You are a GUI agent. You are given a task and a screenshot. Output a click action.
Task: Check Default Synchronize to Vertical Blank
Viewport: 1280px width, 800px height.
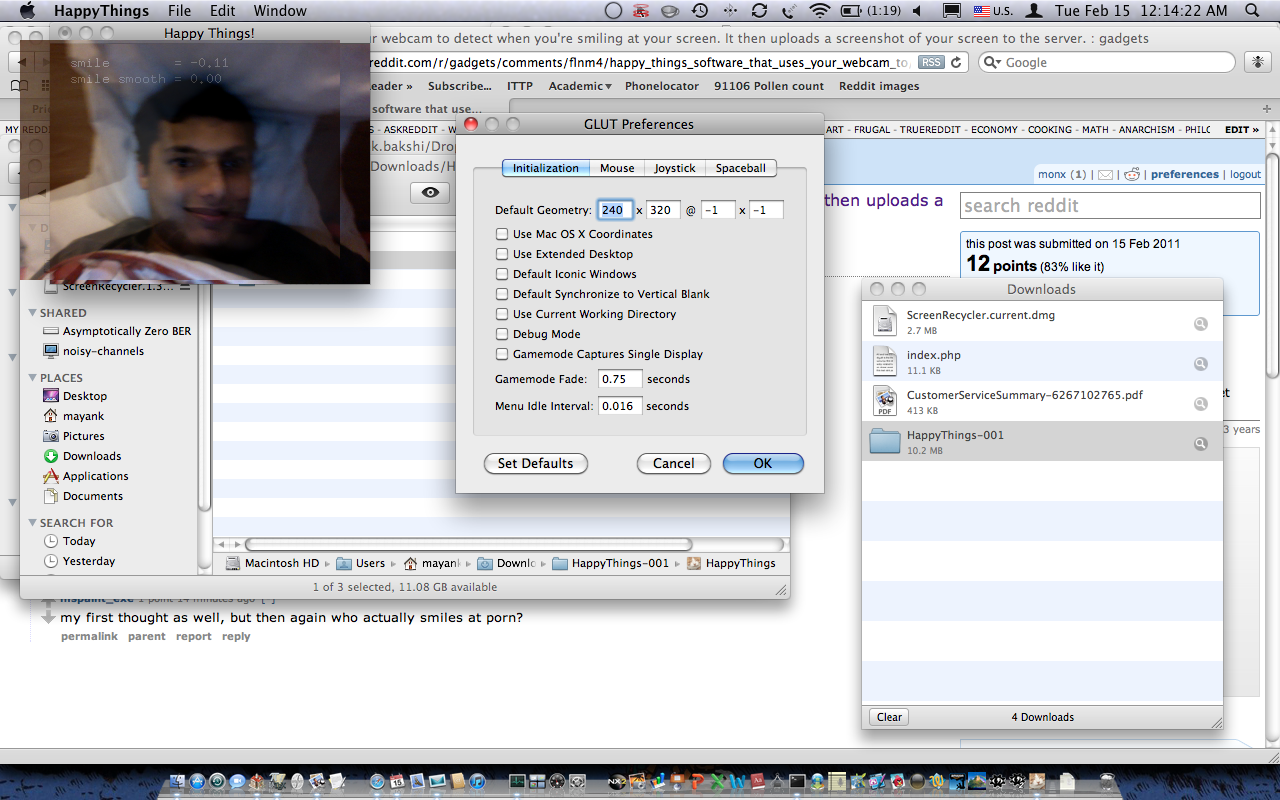pos(502,294)
